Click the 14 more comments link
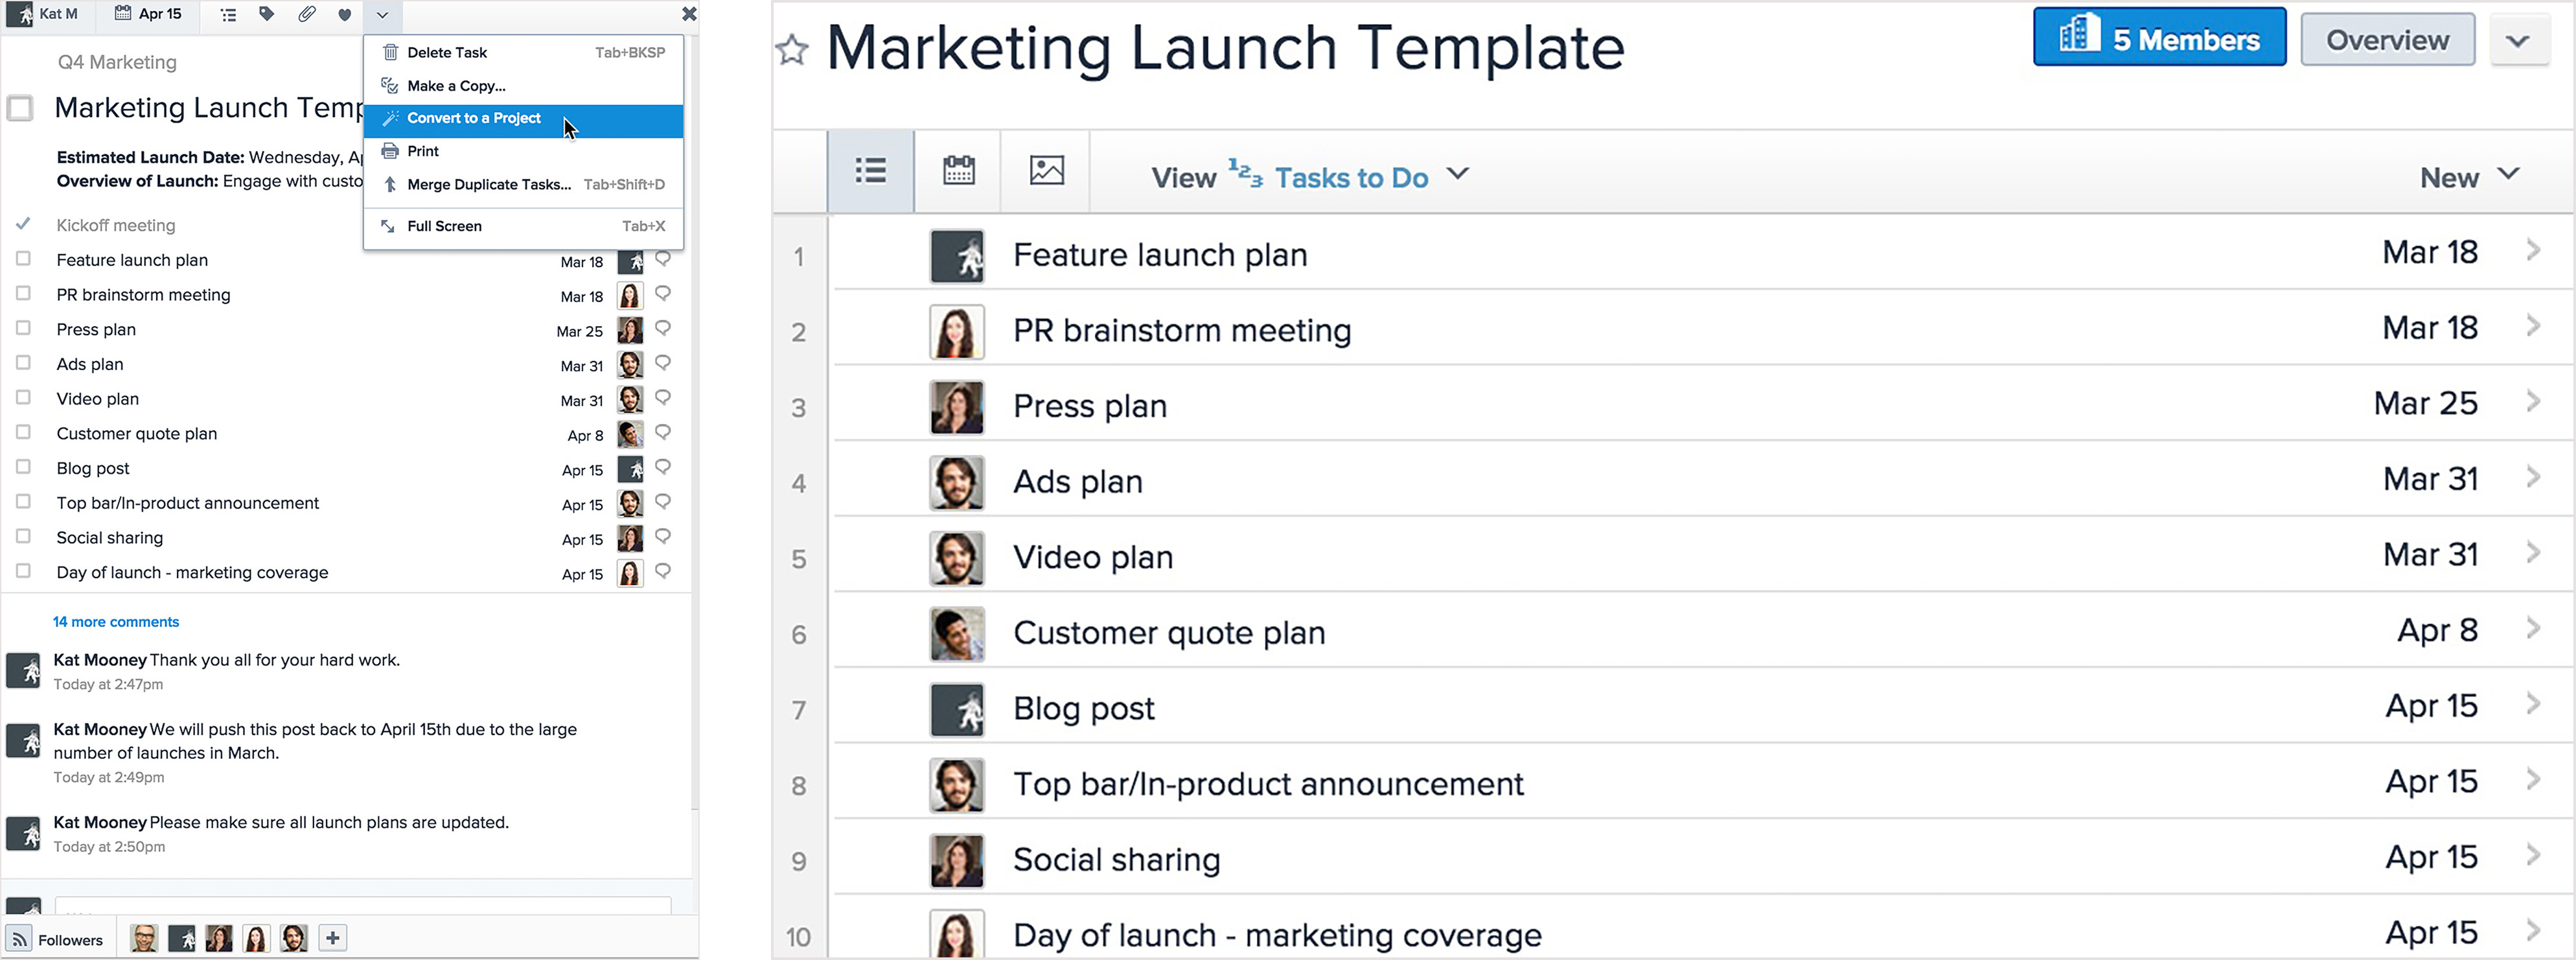 click(x=117, y=622)
